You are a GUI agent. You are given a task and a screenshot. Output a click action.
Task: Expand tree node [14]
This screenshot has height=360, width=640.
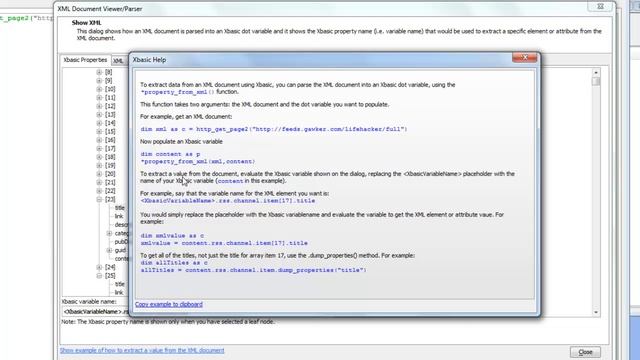click(x=99, y=123)
